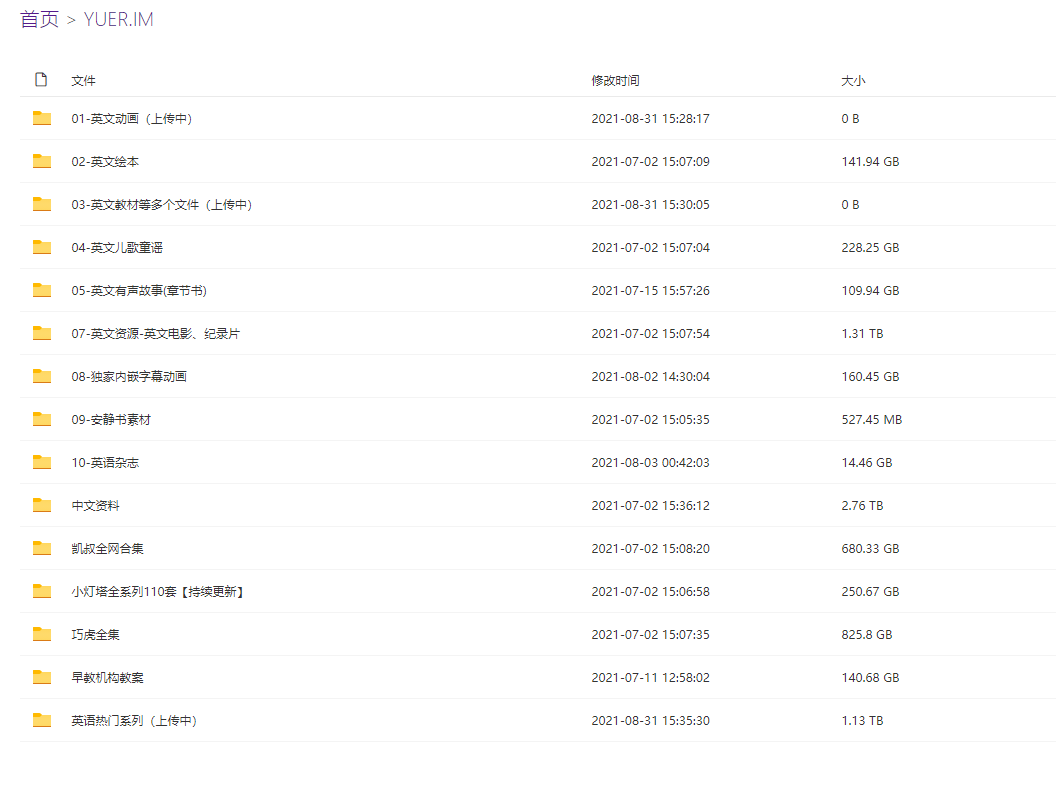This screenshot has height=804, width=1062.
Task: Click the folder icon for 中文资料
Action: (42, 505)
